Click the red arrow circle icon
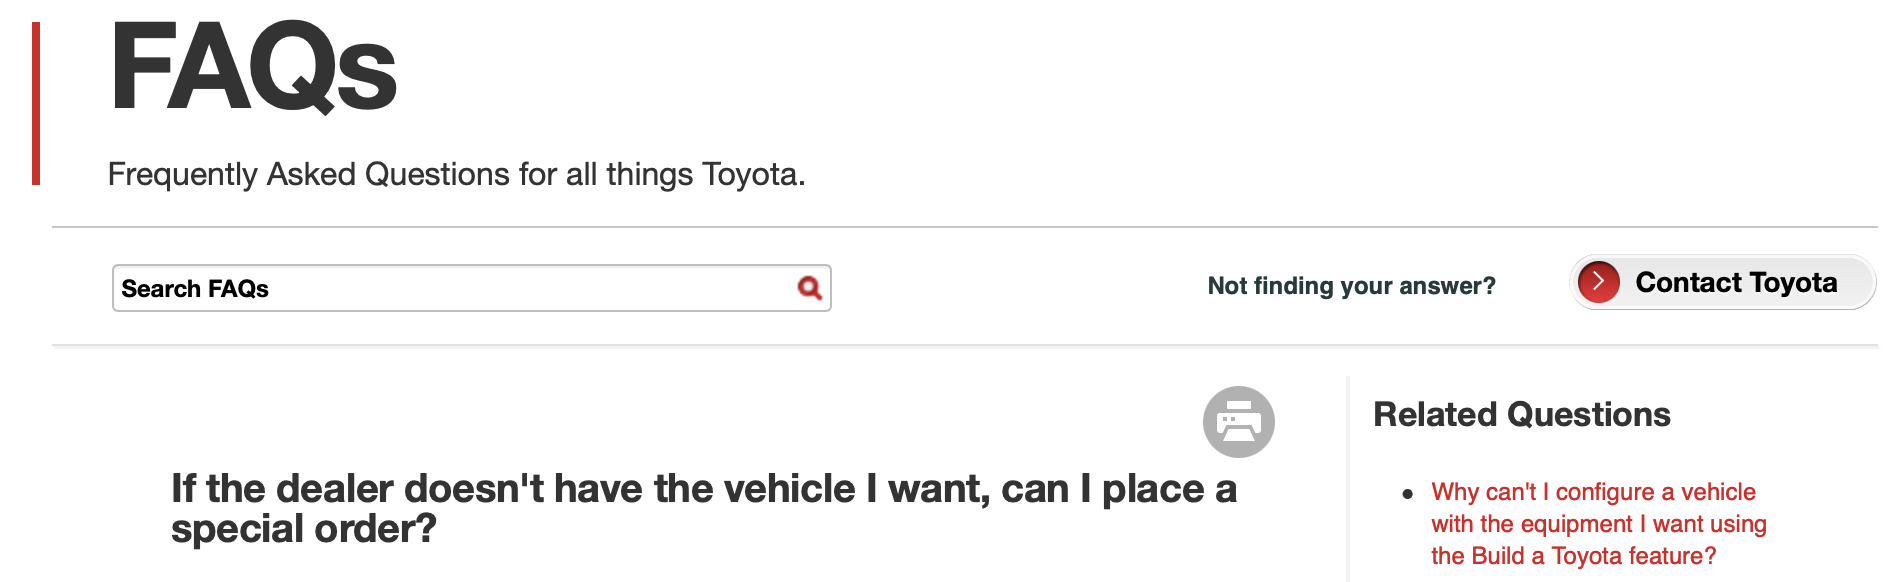The image size is (1898, 582). (x=1598, y=282)
